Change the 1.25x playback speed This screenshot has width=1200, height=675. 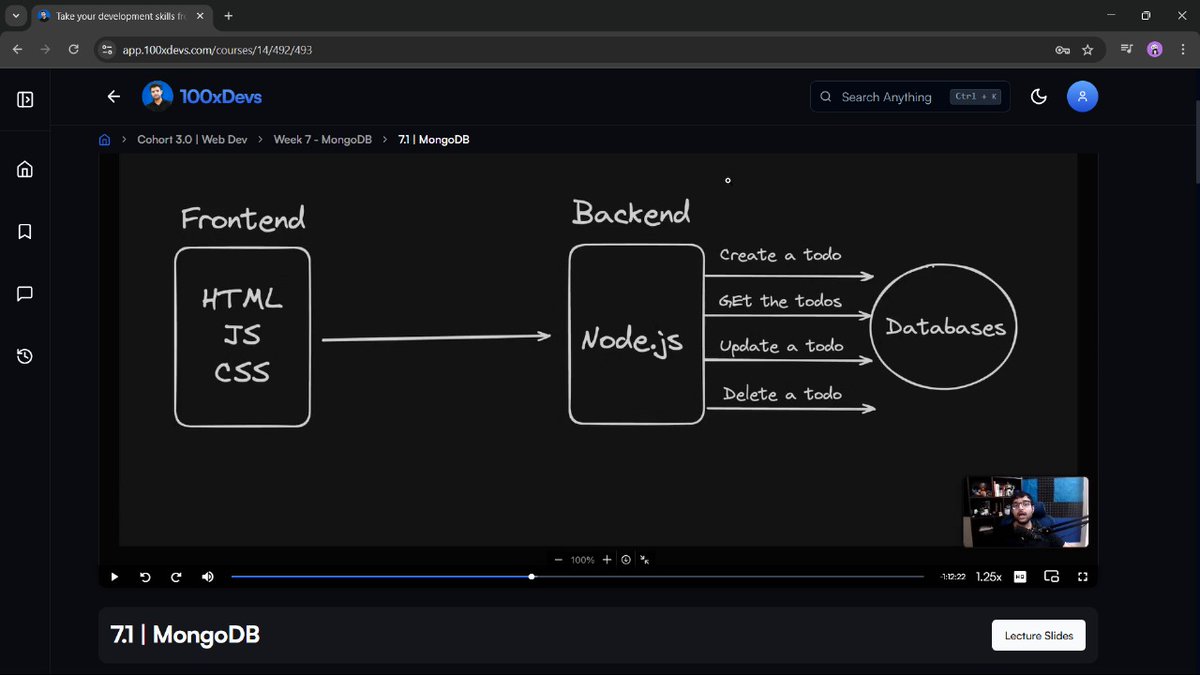coord(989,577)
